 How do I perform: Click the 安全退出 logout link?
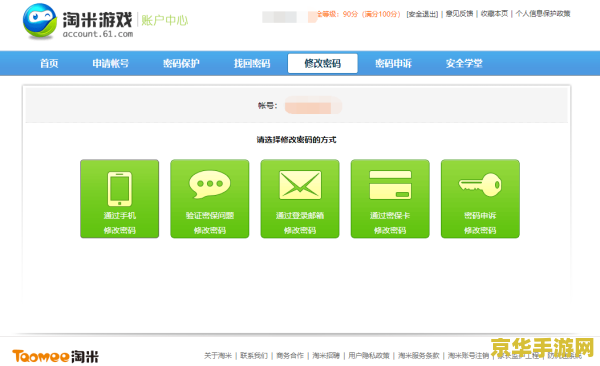point(422,14)
